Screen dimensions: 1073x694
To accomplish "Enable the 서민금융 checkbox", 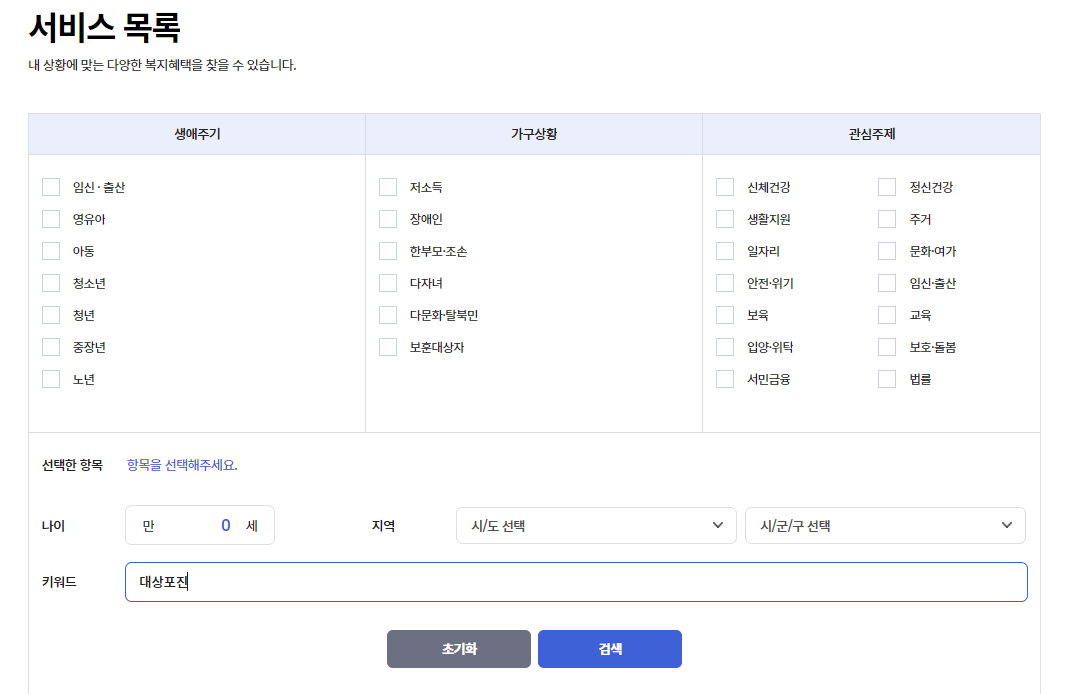I will [x=725, y=379].
